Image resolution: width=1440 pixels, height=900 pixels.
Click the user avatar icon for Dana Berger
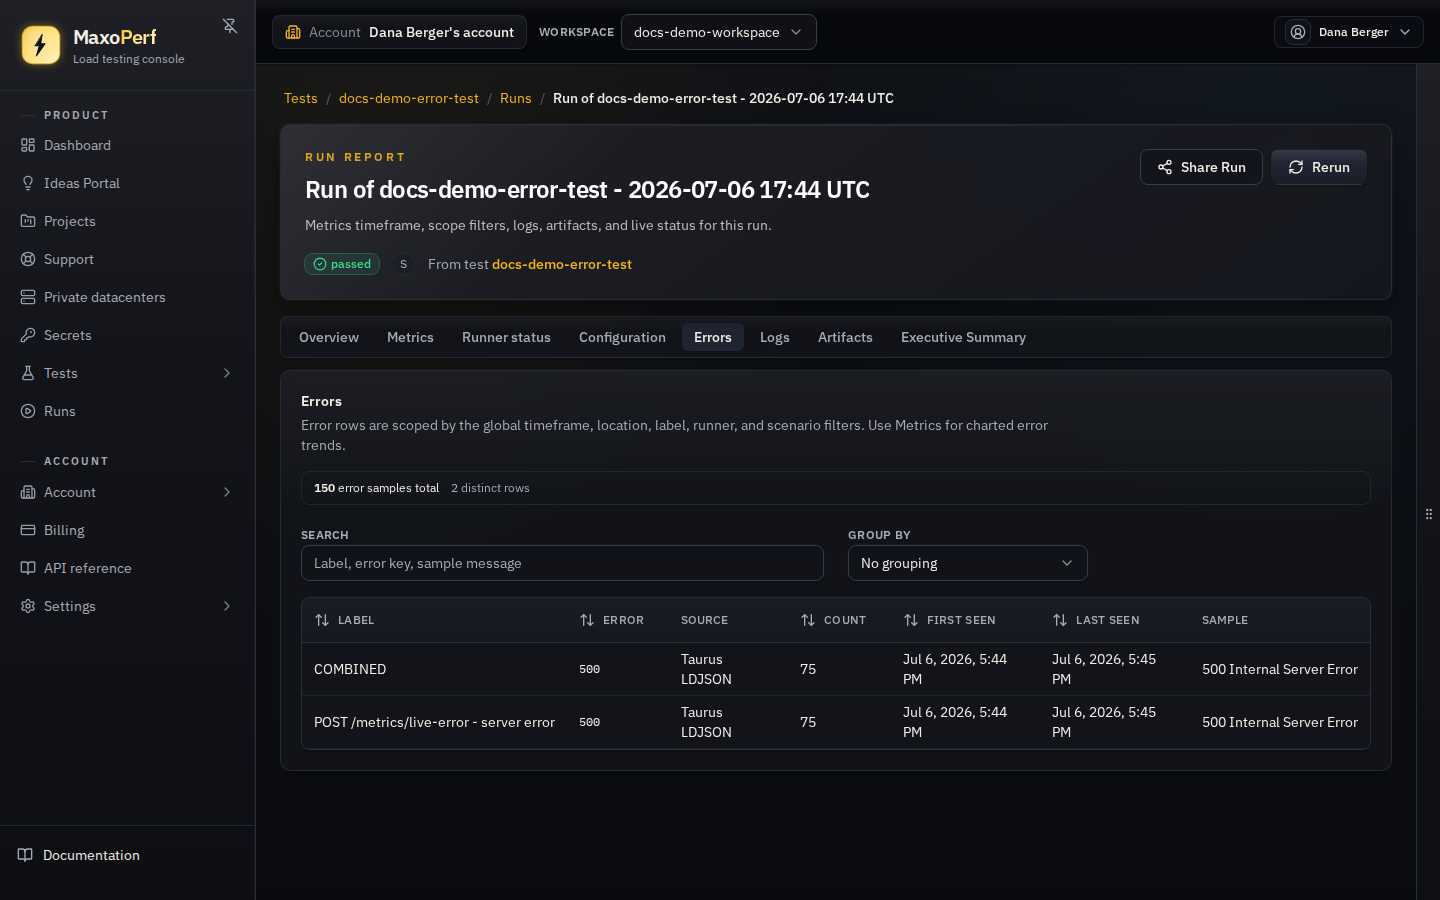tap(1298, 32)
